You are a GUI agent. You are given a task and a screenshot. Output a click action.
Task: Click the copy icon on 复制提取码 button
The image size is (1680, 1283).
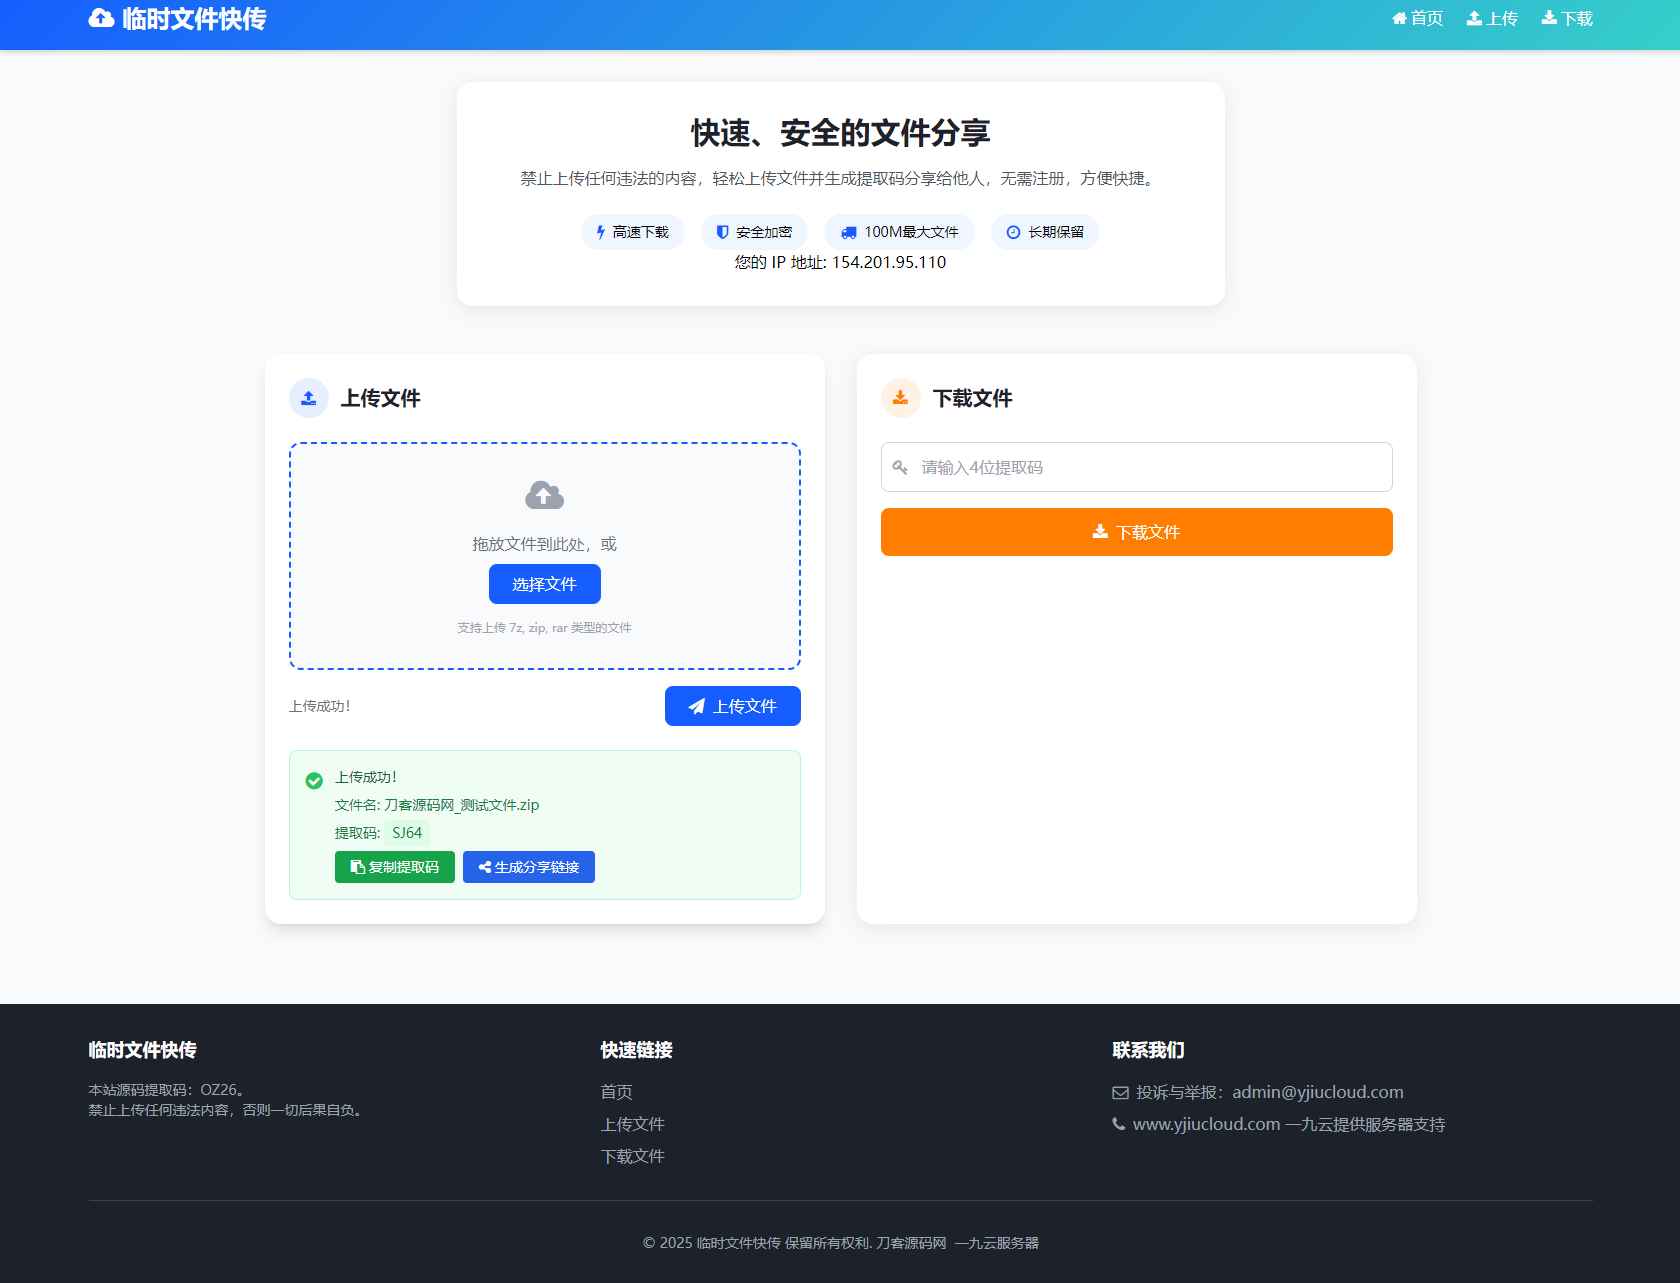pos(357,866)
